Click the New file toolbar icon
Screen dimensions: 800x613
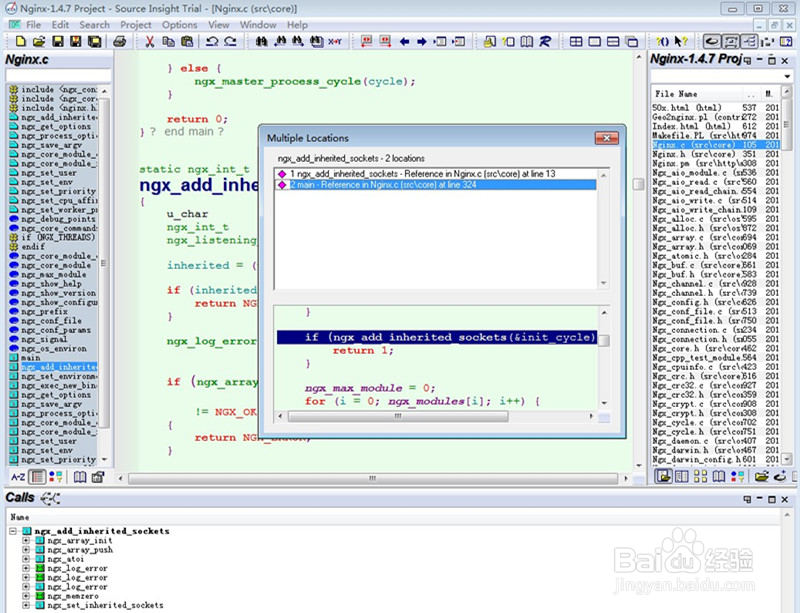(20, 41)
